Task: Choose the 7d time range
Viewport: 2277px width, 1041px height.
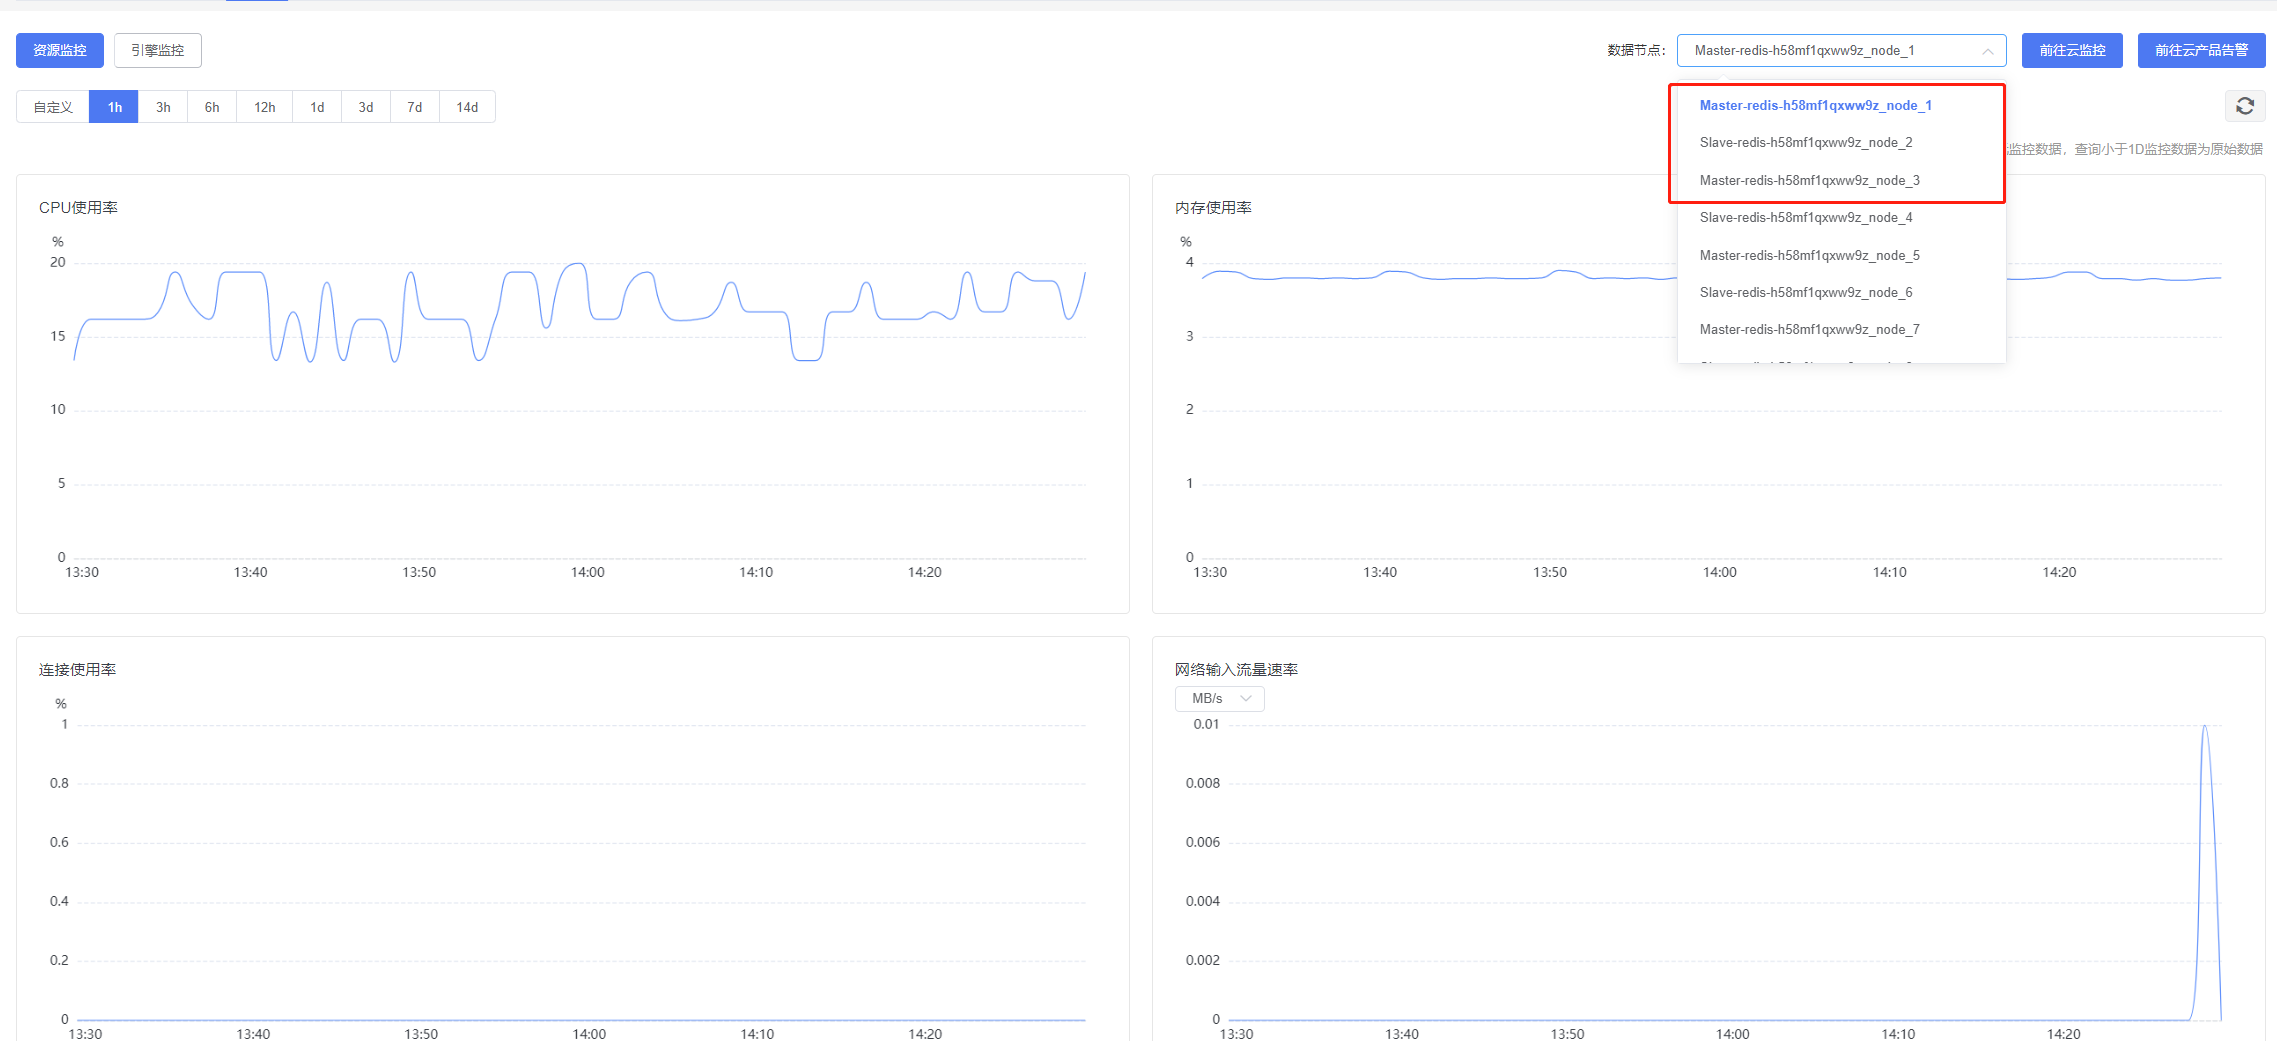Action: pos(414,107)
